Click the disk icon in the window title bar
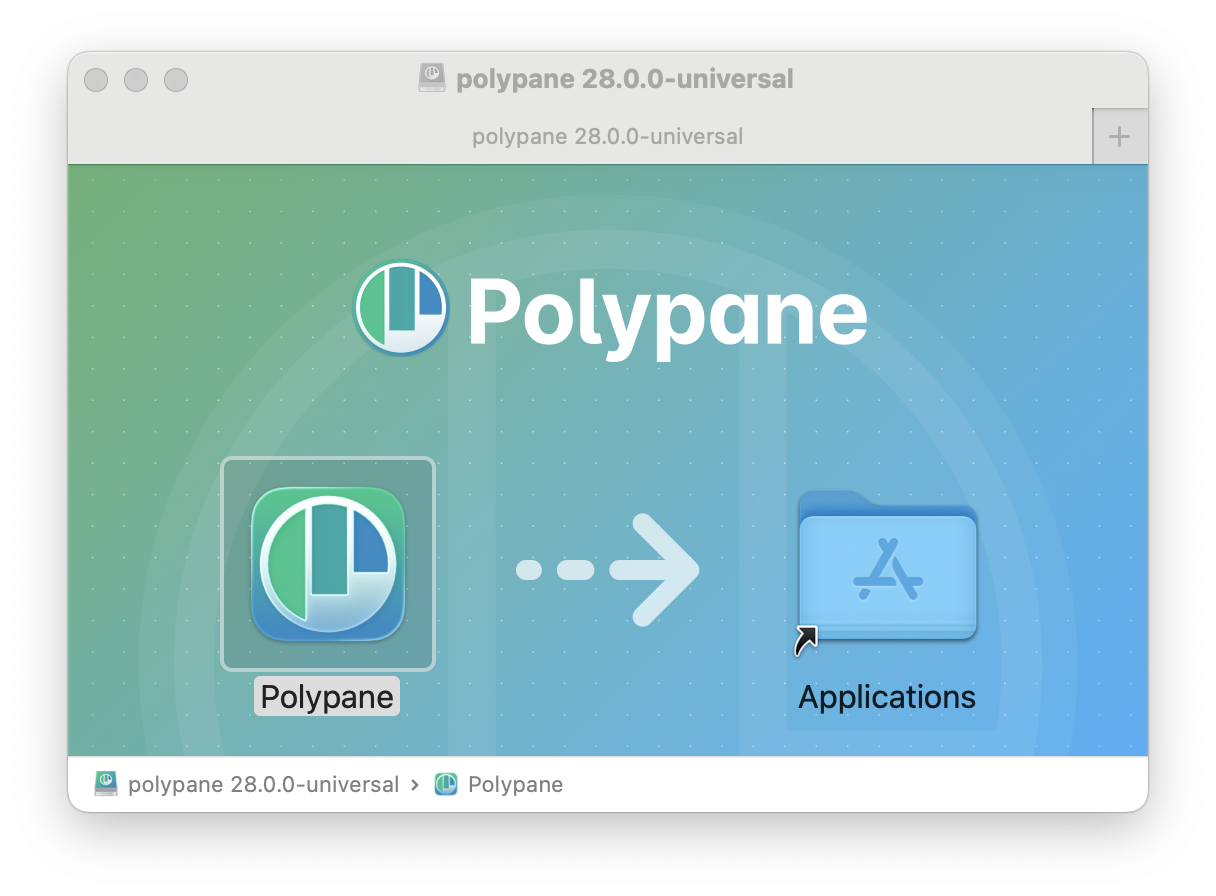This screenshot has width=1216, height=896. tap(431, 77)
